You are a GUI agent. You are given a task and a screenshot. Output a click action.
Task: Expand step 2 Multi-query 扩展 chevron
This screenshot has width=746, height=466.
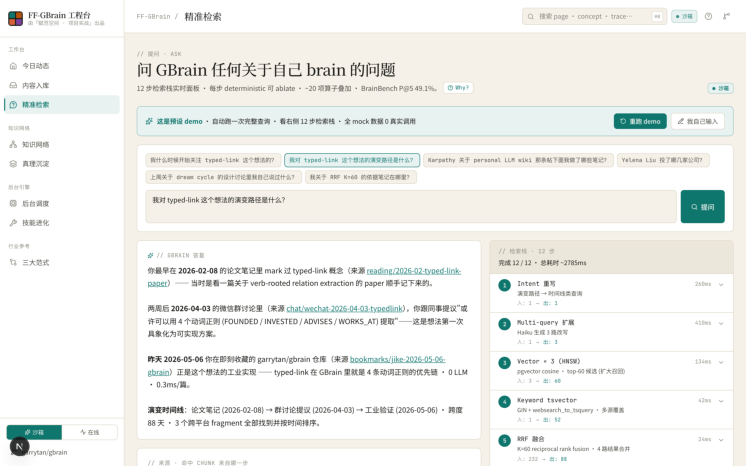(721, 323)
